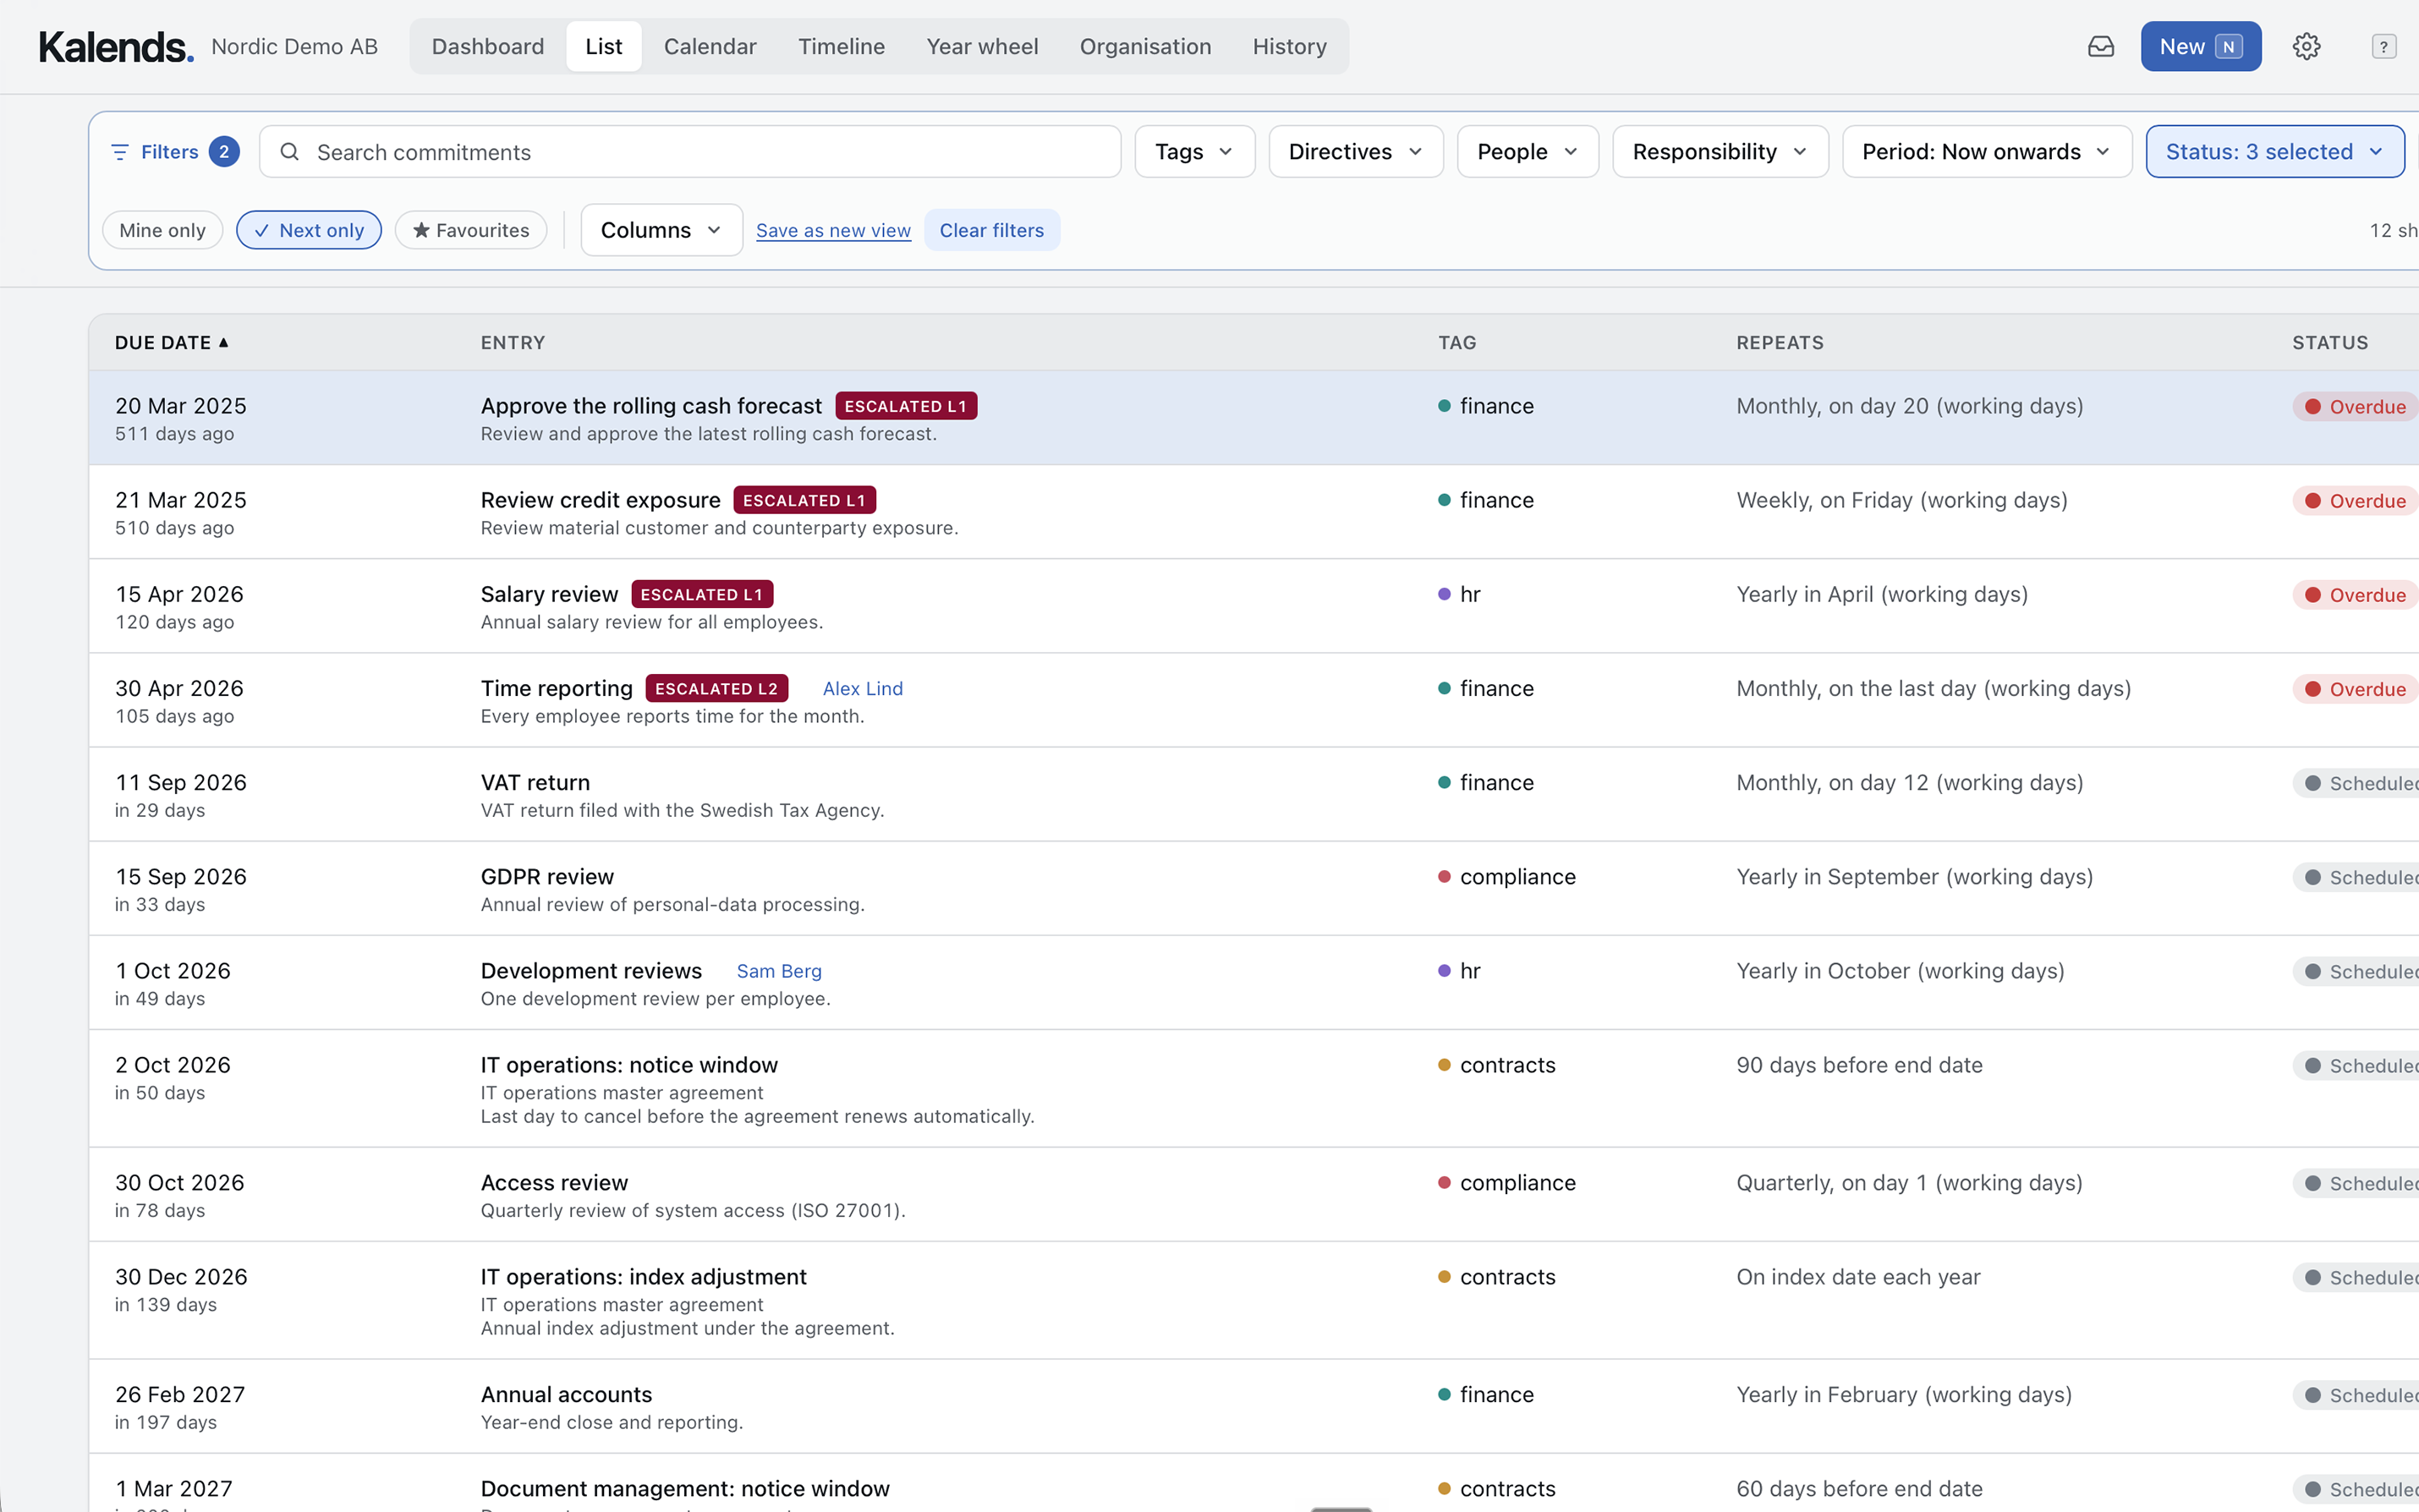Click the finance tag dot on VAT return
The height and width of the screenshot is (1512, 2419).
coord(1444,782)
